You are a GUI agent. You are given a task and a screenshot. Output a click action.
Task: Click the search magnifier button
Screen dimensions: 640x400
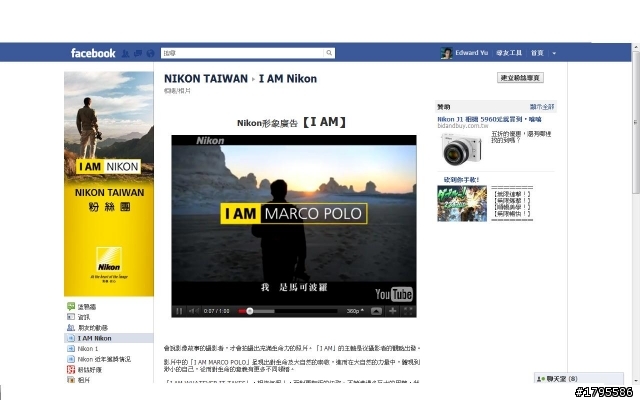coord(329,53)
